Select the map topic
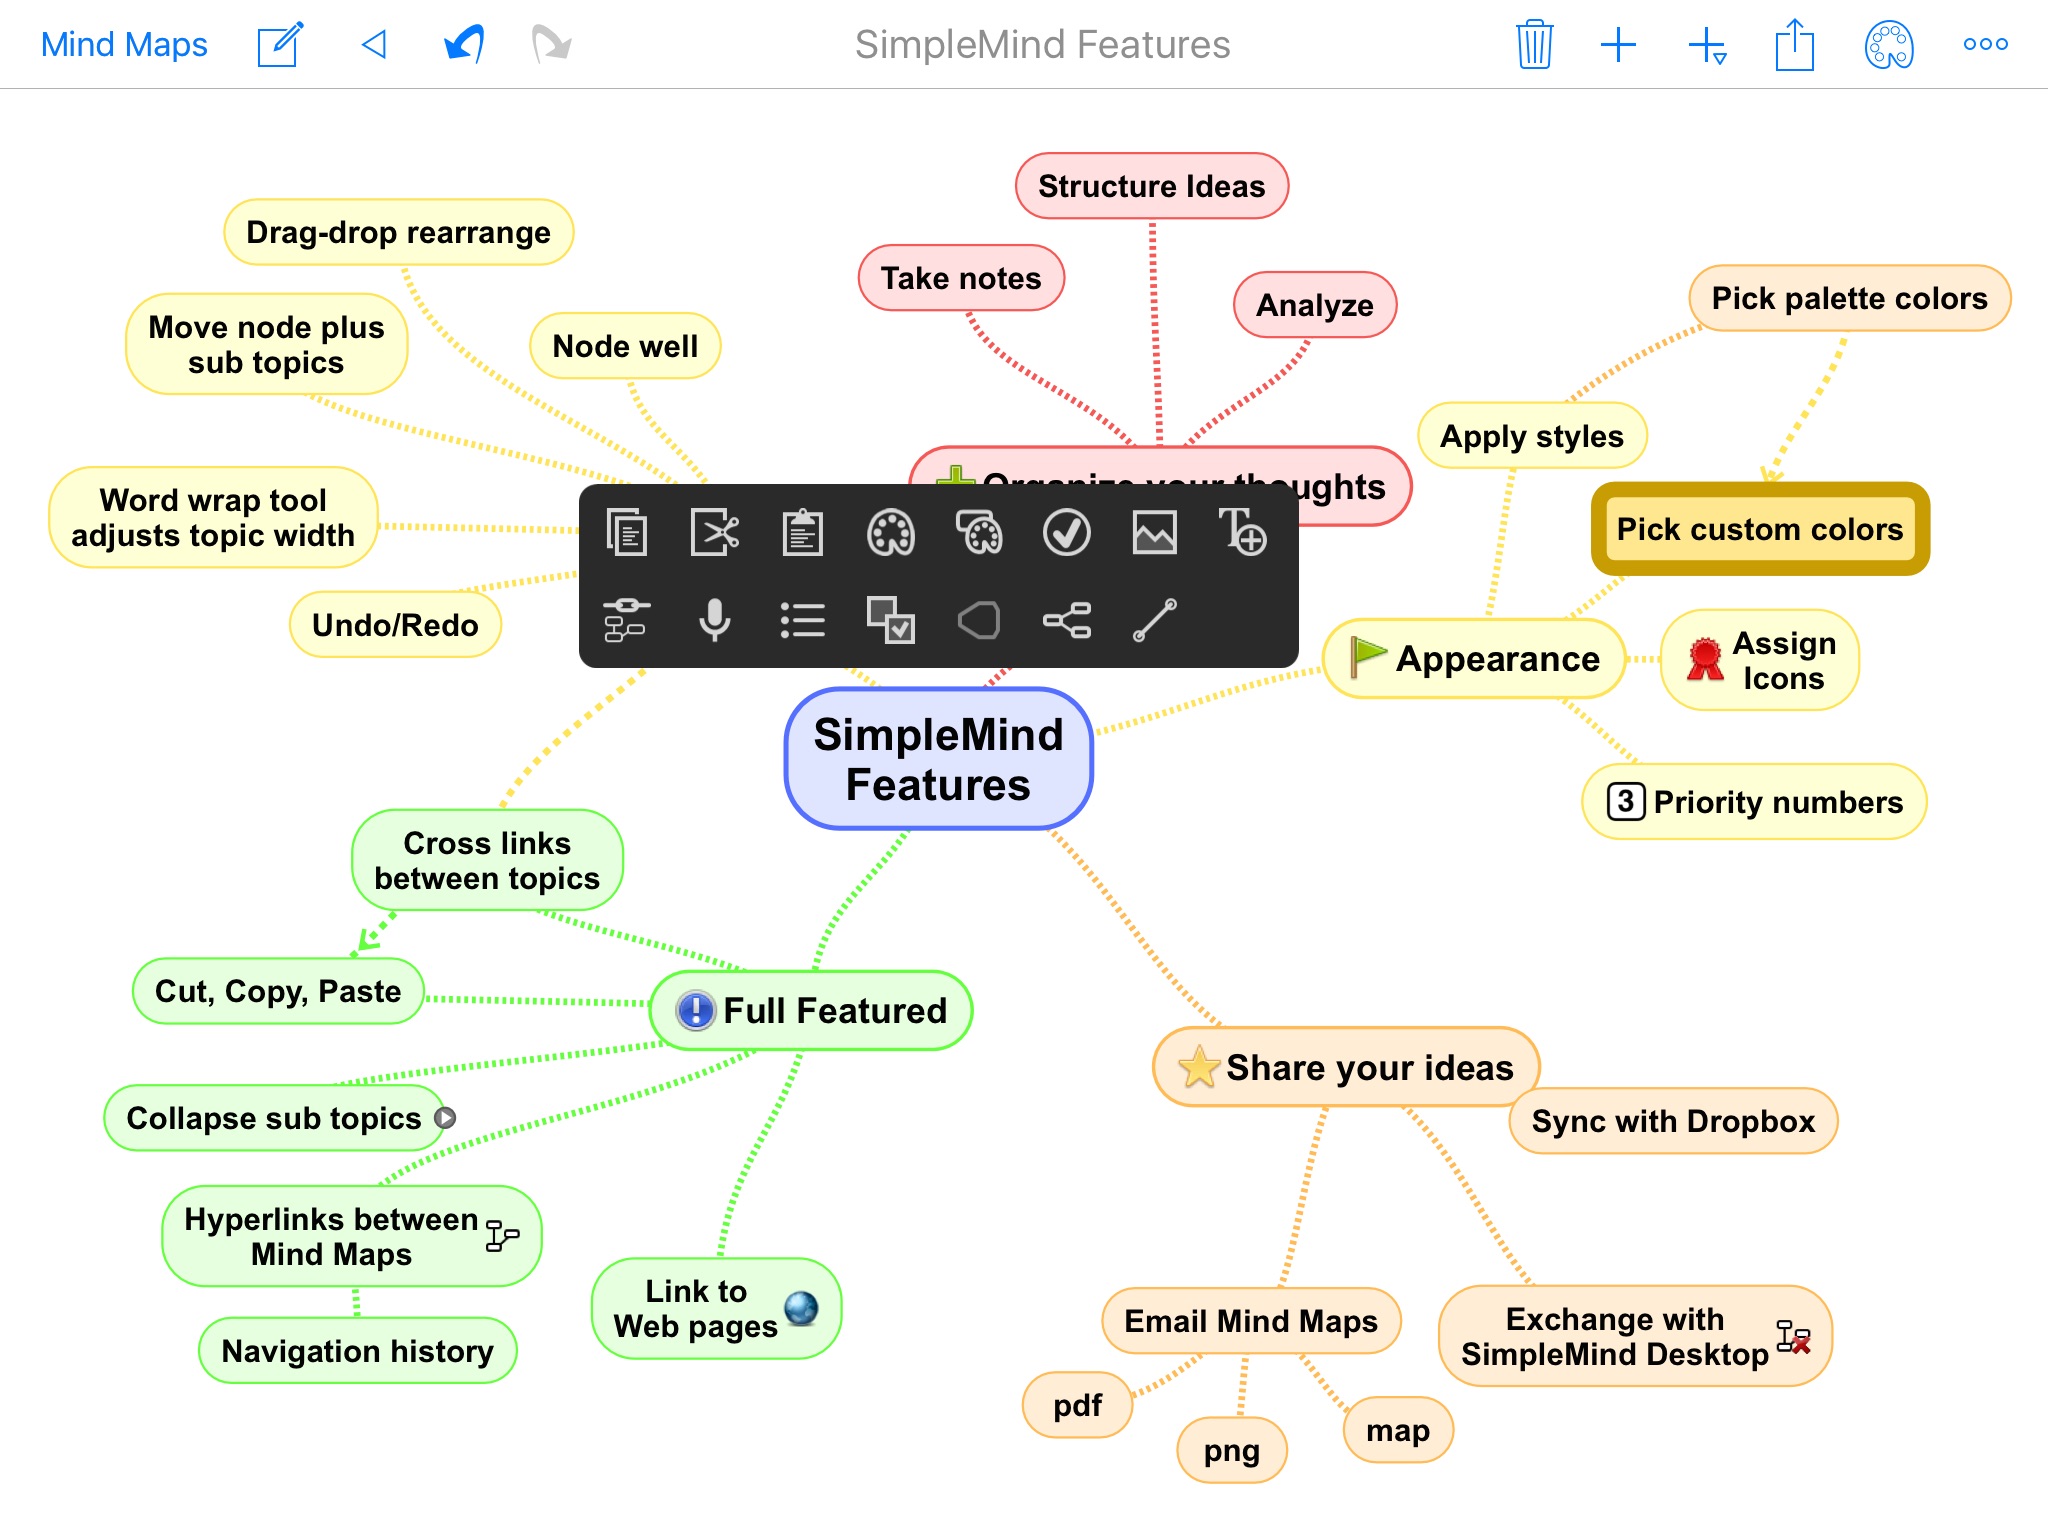The image size is (2048, 1536). point(1398,1430)
